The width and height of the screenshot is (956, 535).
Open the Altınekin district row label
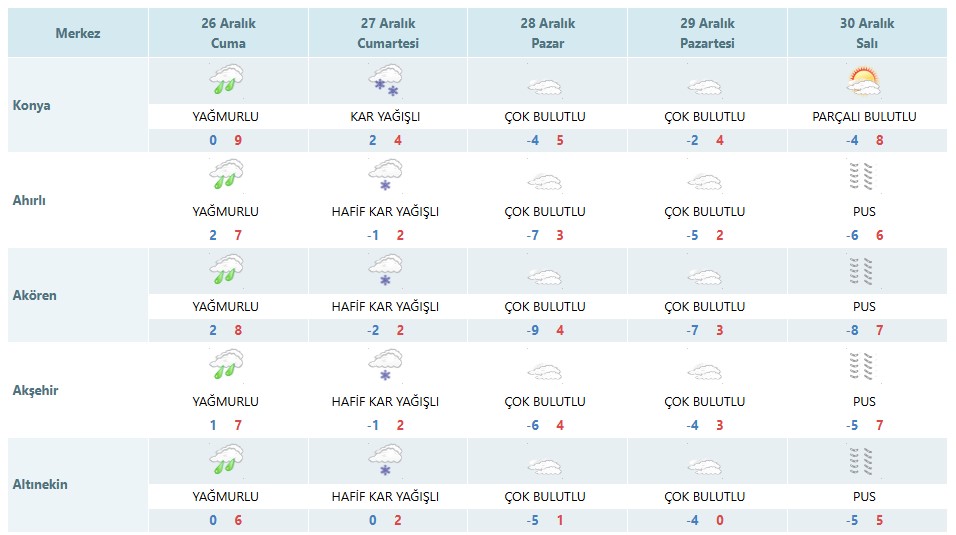click(x=40, y=484)
